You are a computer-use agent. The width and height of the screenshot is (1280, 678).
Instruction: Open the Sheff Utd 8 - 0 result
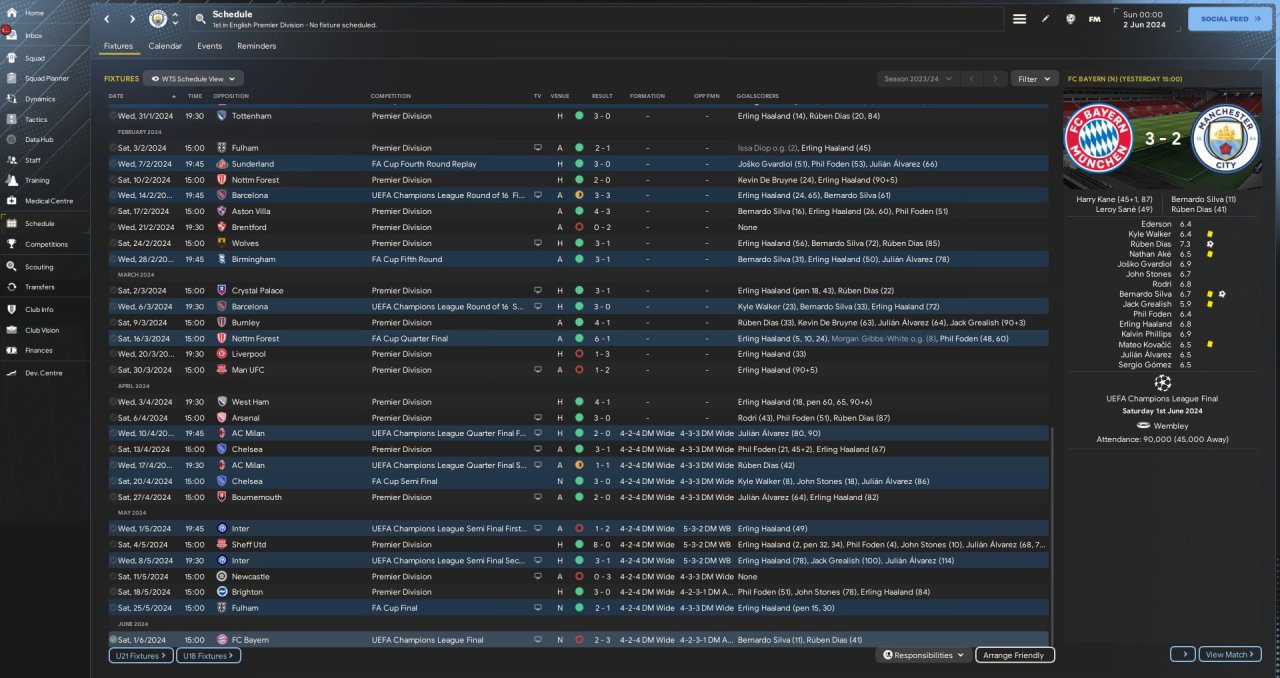pyautogui.click(x=602, y=545)
